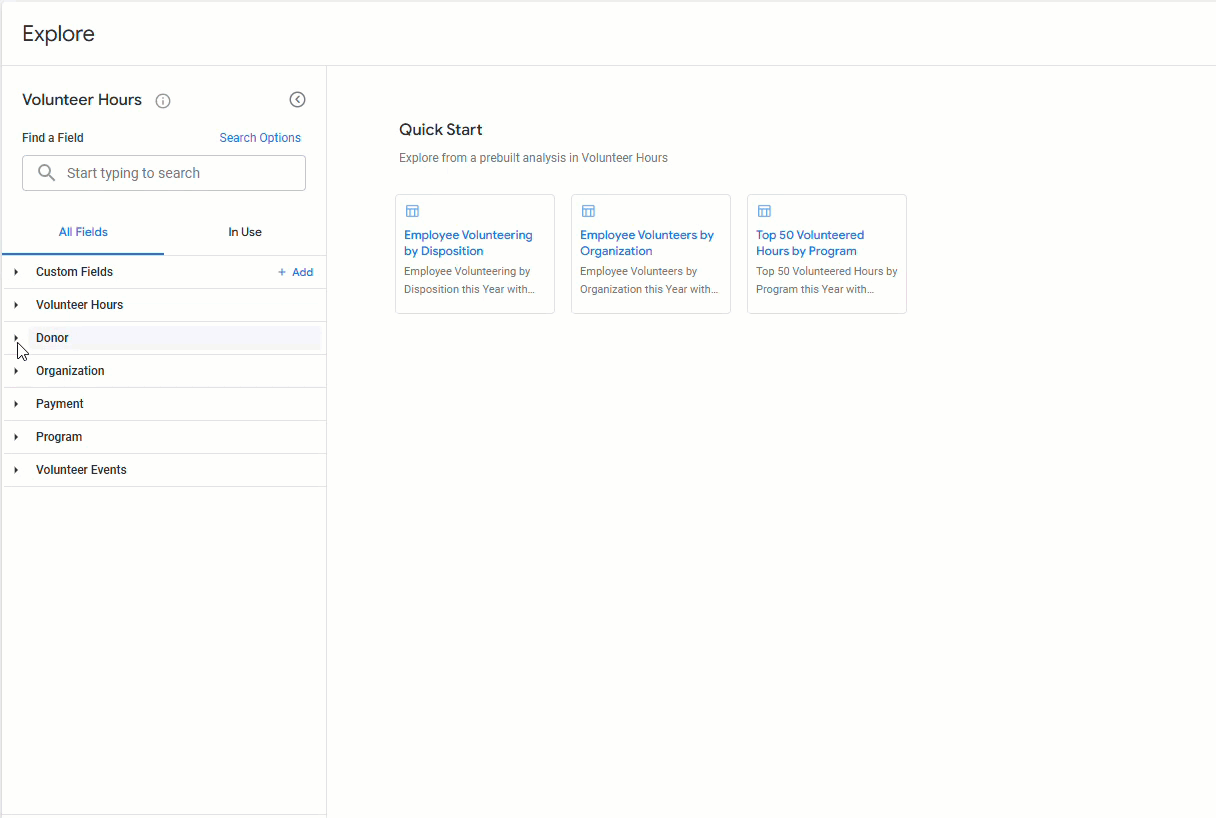Click the magnifier icon in the search box

coord(46,173)
